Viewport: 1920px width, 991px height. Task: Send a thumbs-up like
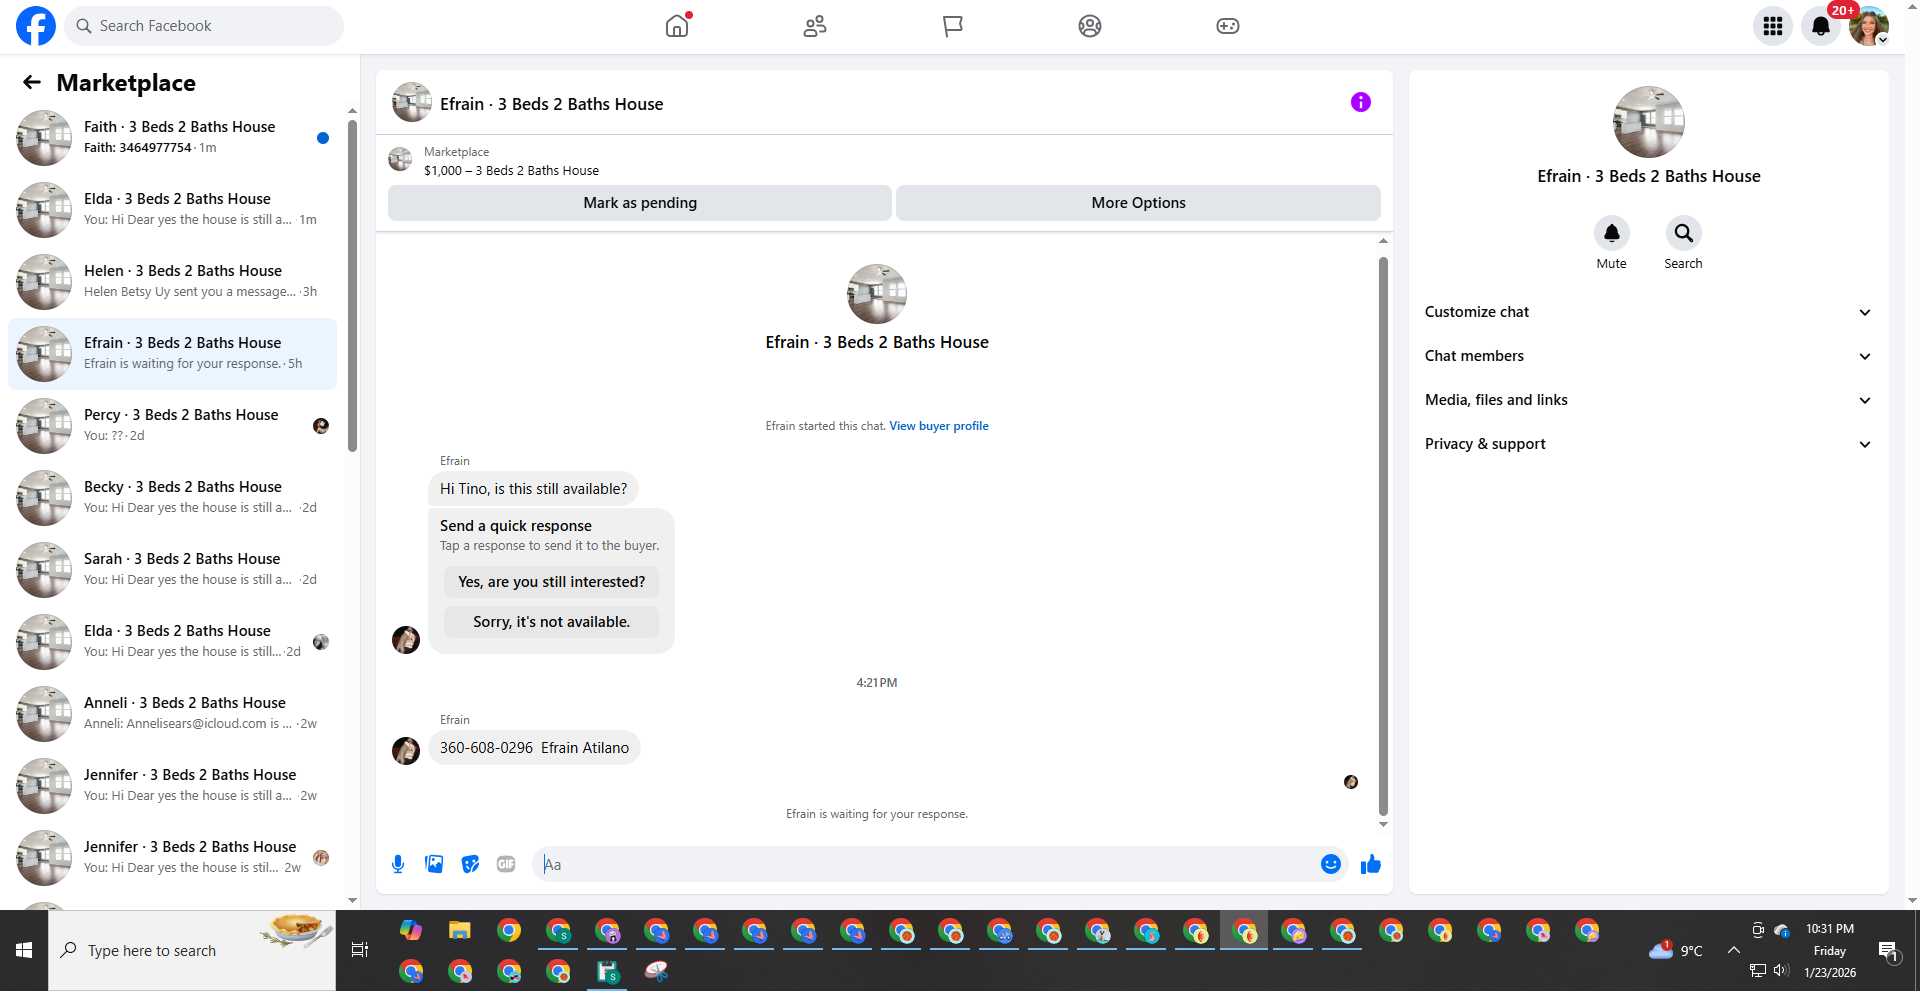tap(1370, 864)
